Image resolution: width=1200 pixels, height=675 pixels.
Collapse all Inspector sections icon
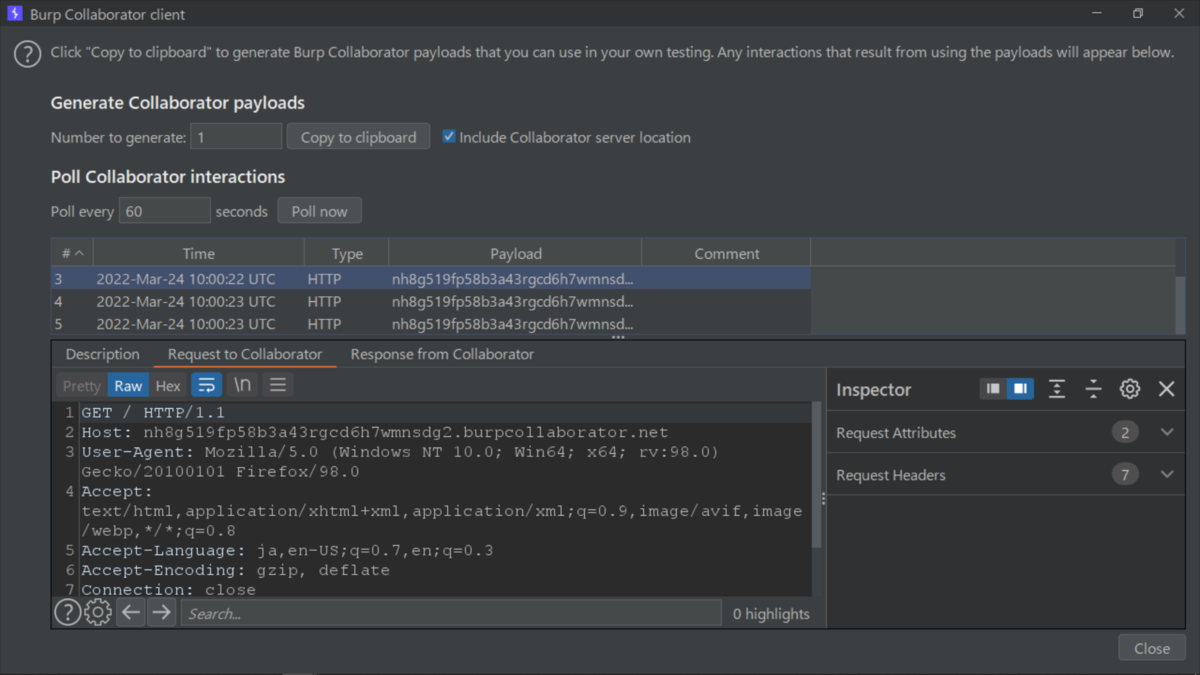1093,389
